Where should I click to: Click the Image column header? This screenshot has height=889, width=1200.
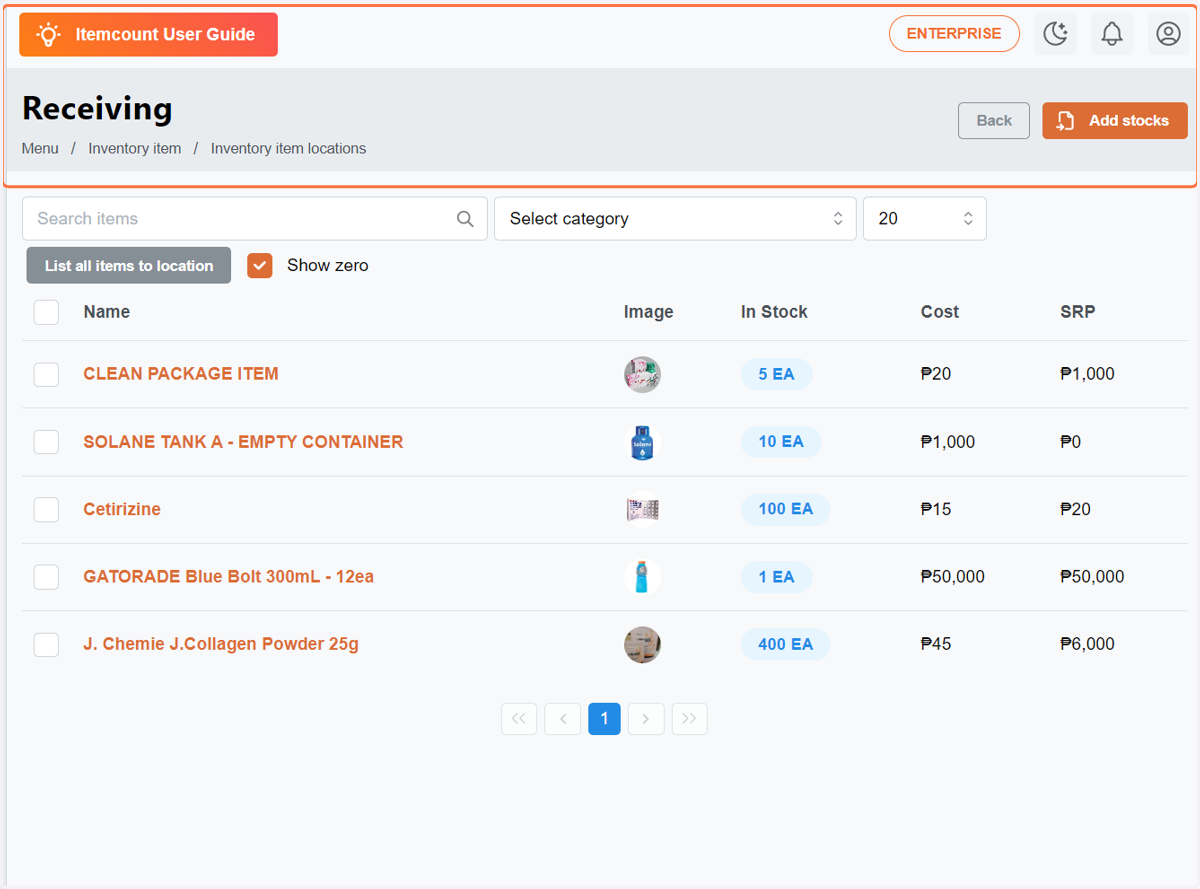(649, 312)
